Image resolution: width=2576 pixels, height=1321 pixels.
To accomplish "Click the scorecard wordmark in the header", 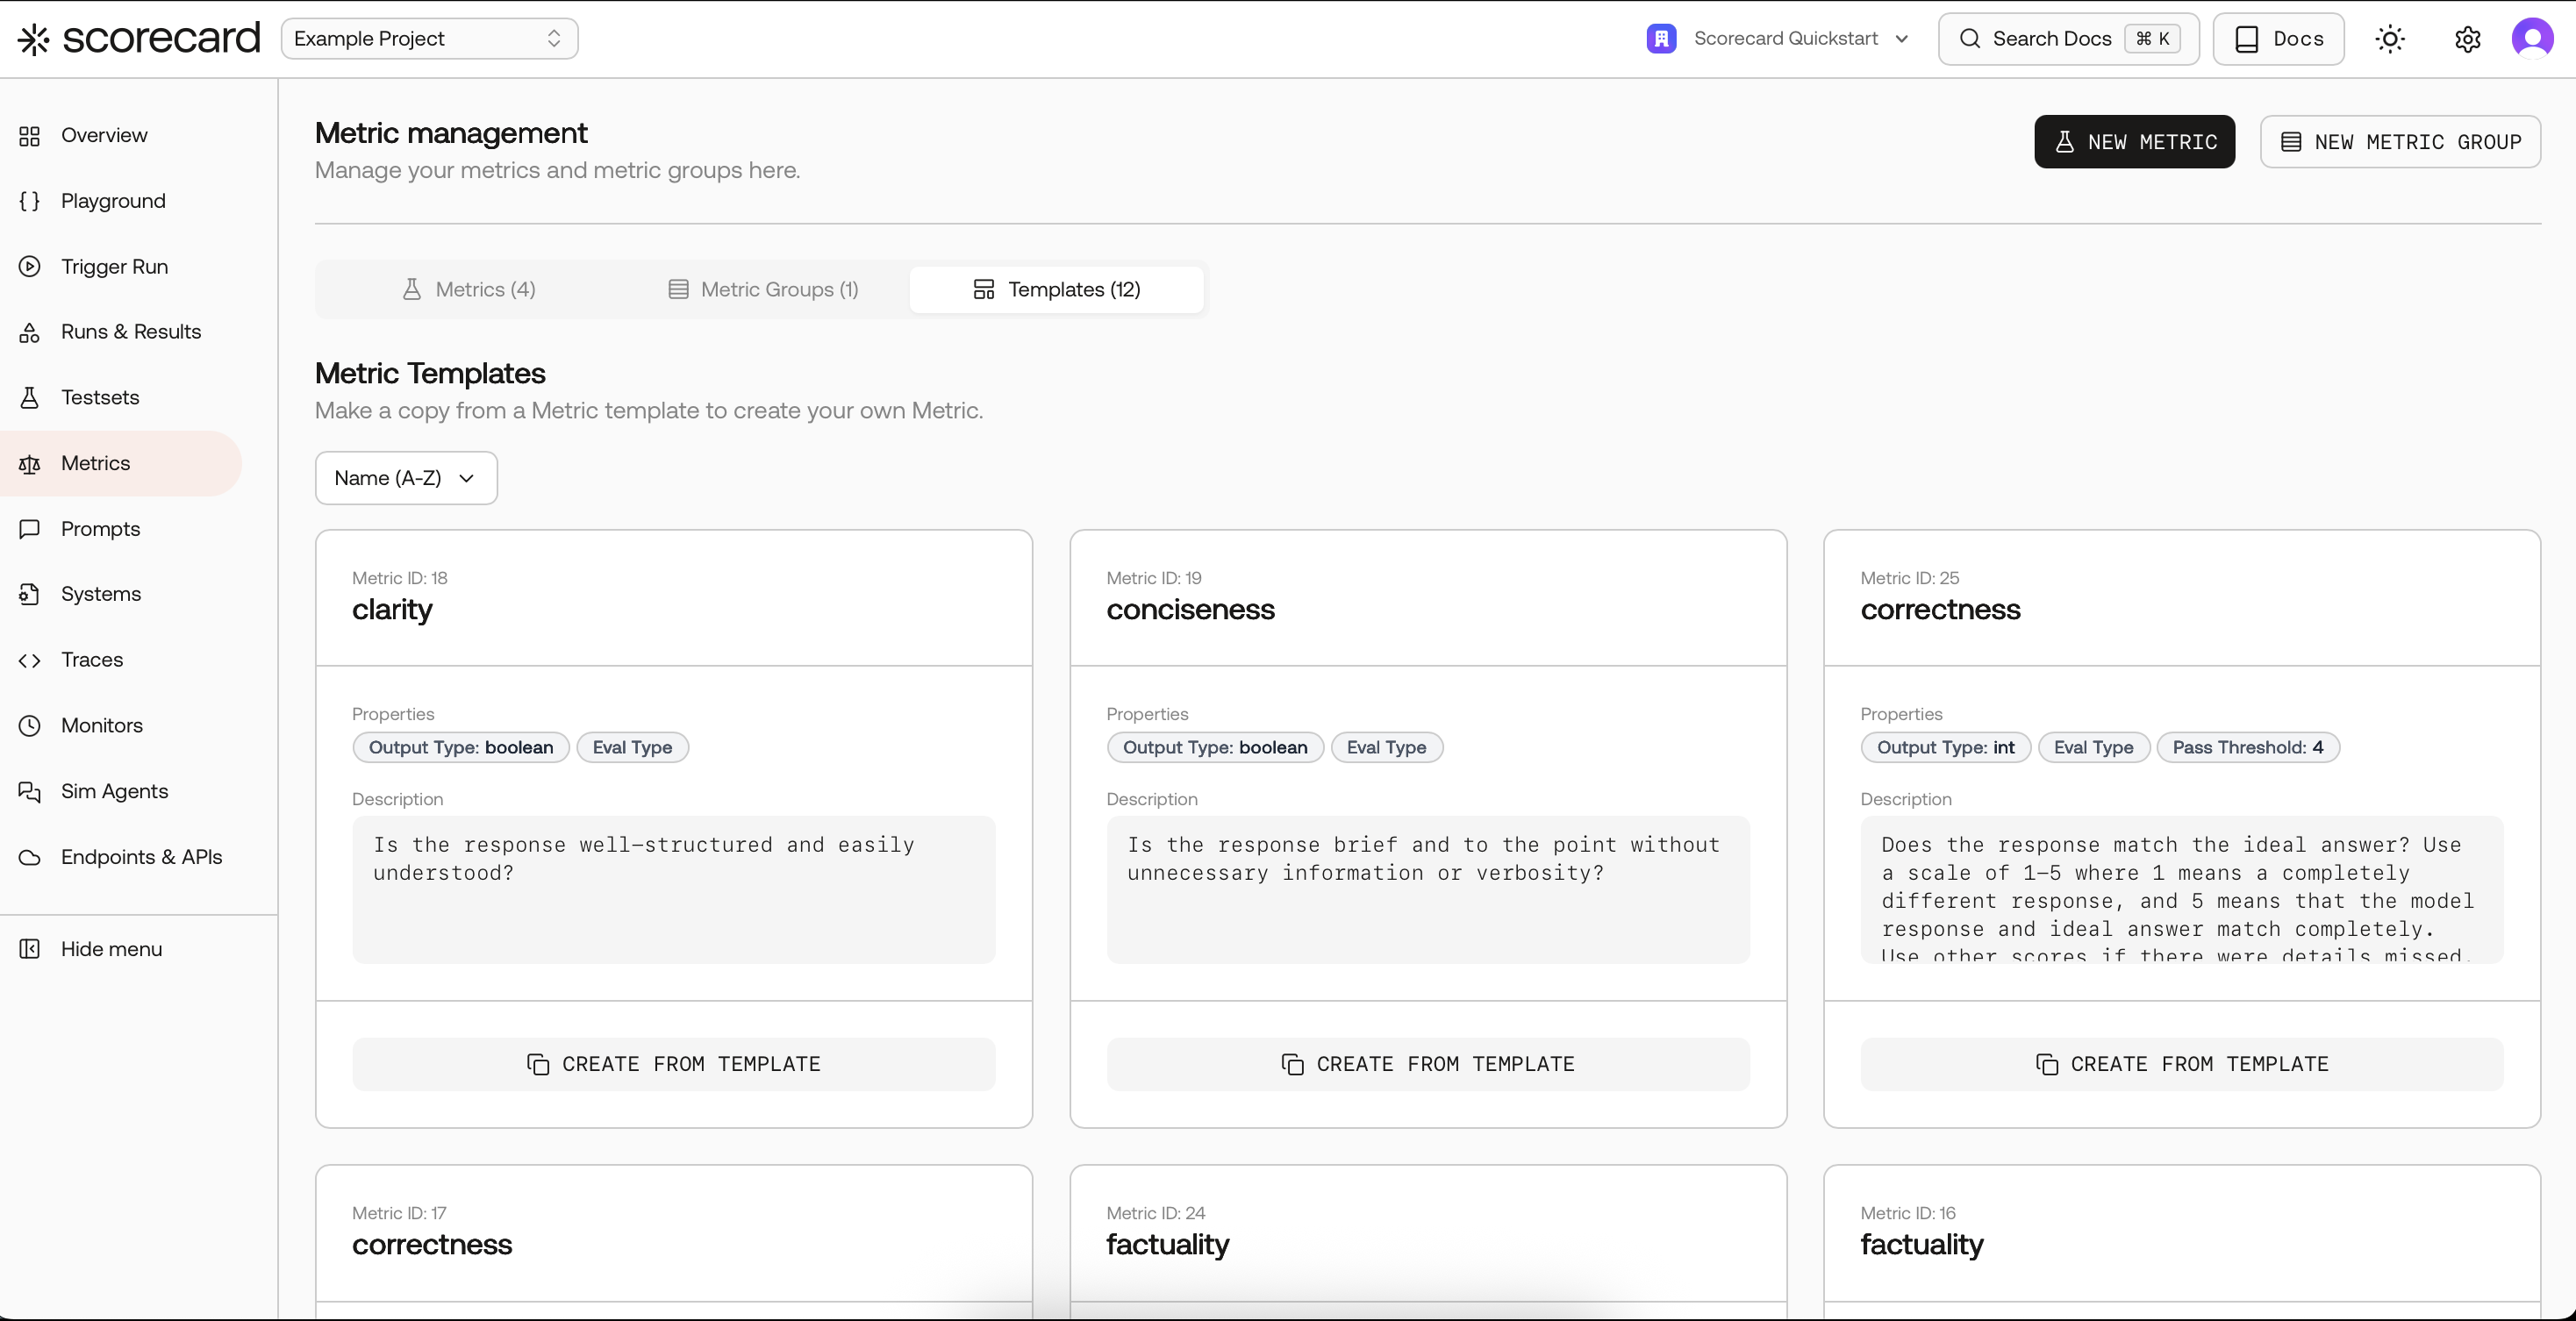I will (161, 39).
